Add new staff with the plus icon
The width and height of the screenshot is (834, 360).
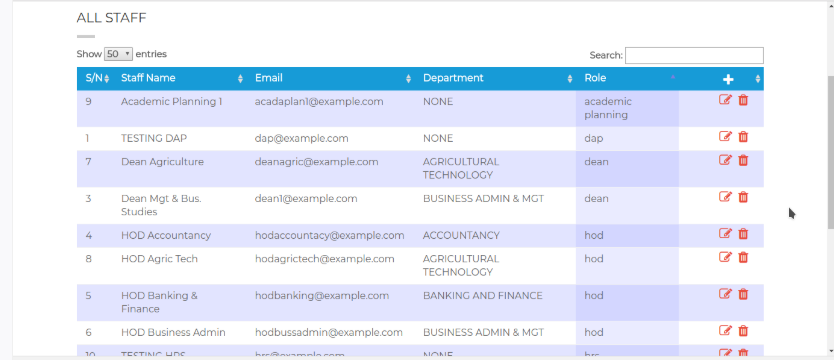pos(728,79)
